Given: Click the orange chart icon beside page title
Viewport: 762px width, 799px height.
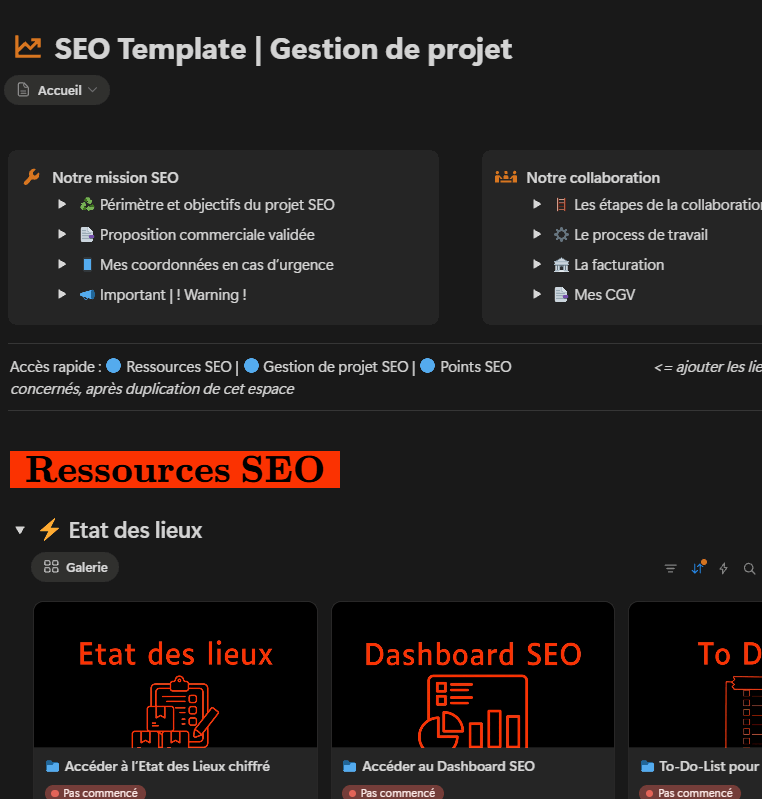Looking at the screenshot, I should [x=28, y=47].
